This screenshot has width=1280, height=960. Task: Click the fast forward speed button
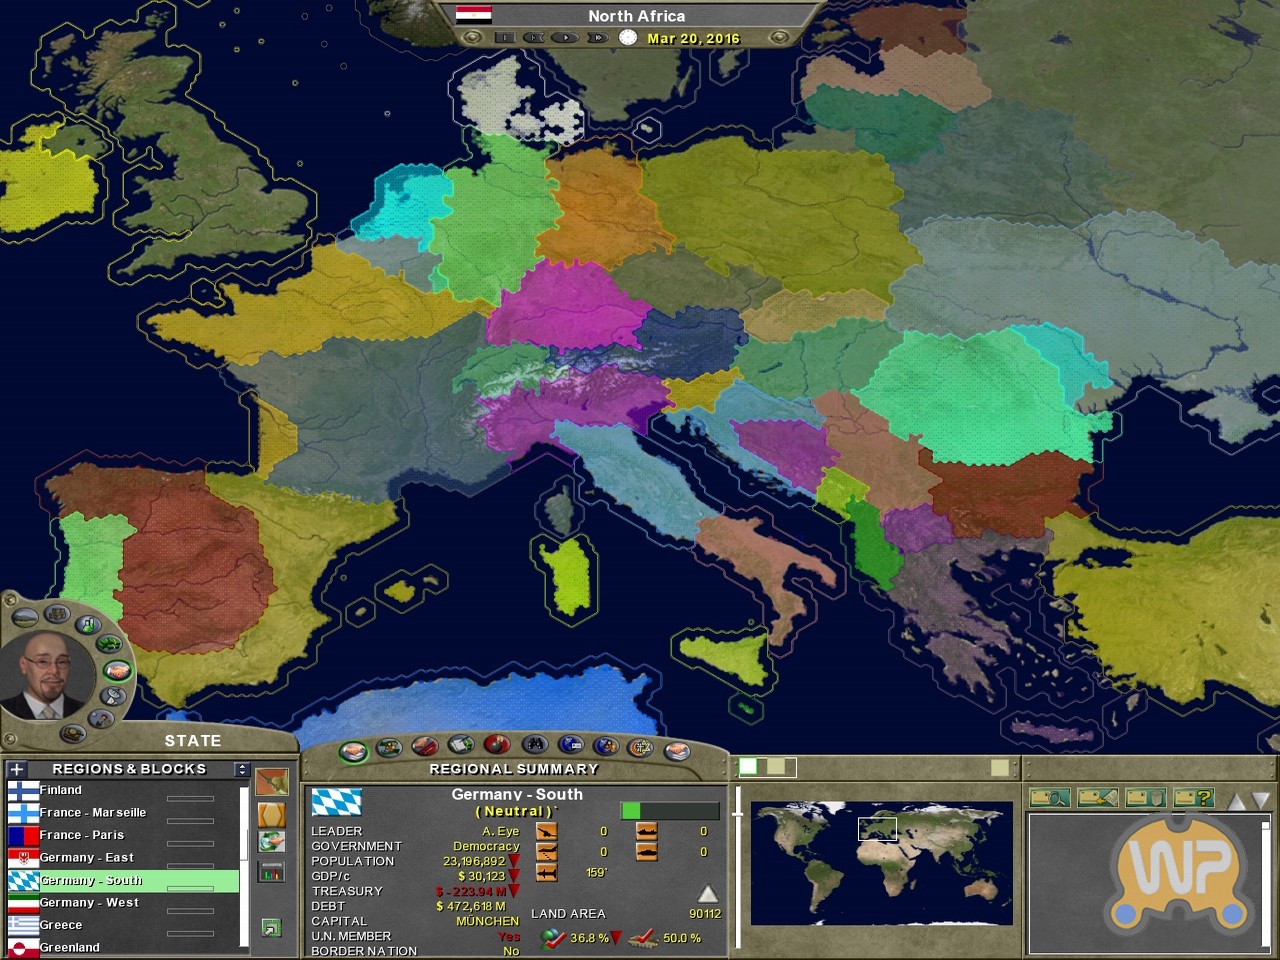(597, 38)
